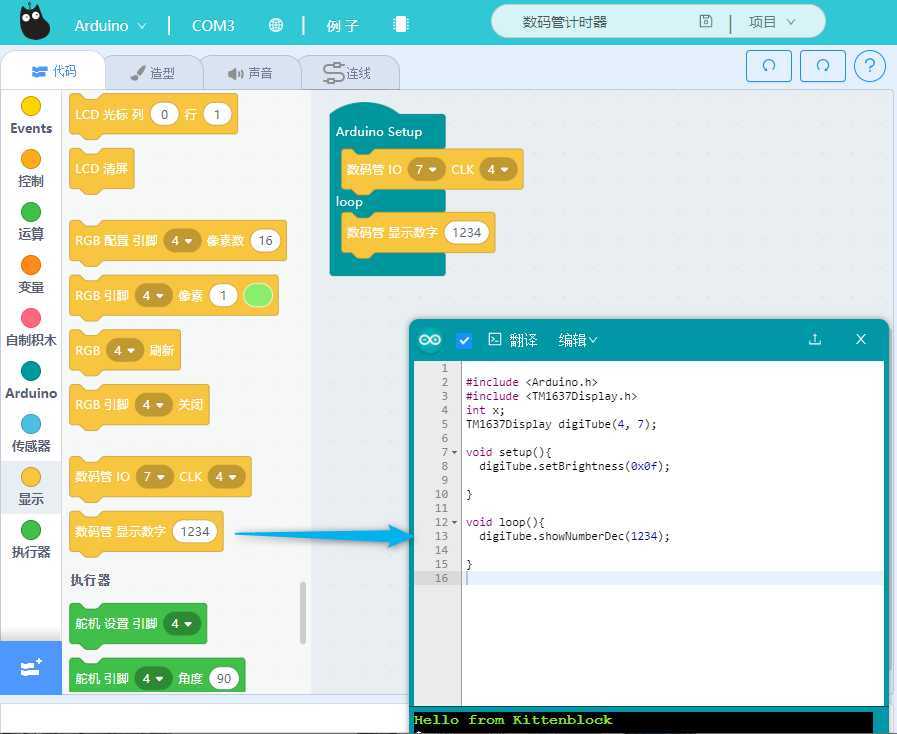The width and height of the screenshot is (897, 734).
Task: Click code line digiTube.setBrightness(0x0f);
Action: click(574, 466)
